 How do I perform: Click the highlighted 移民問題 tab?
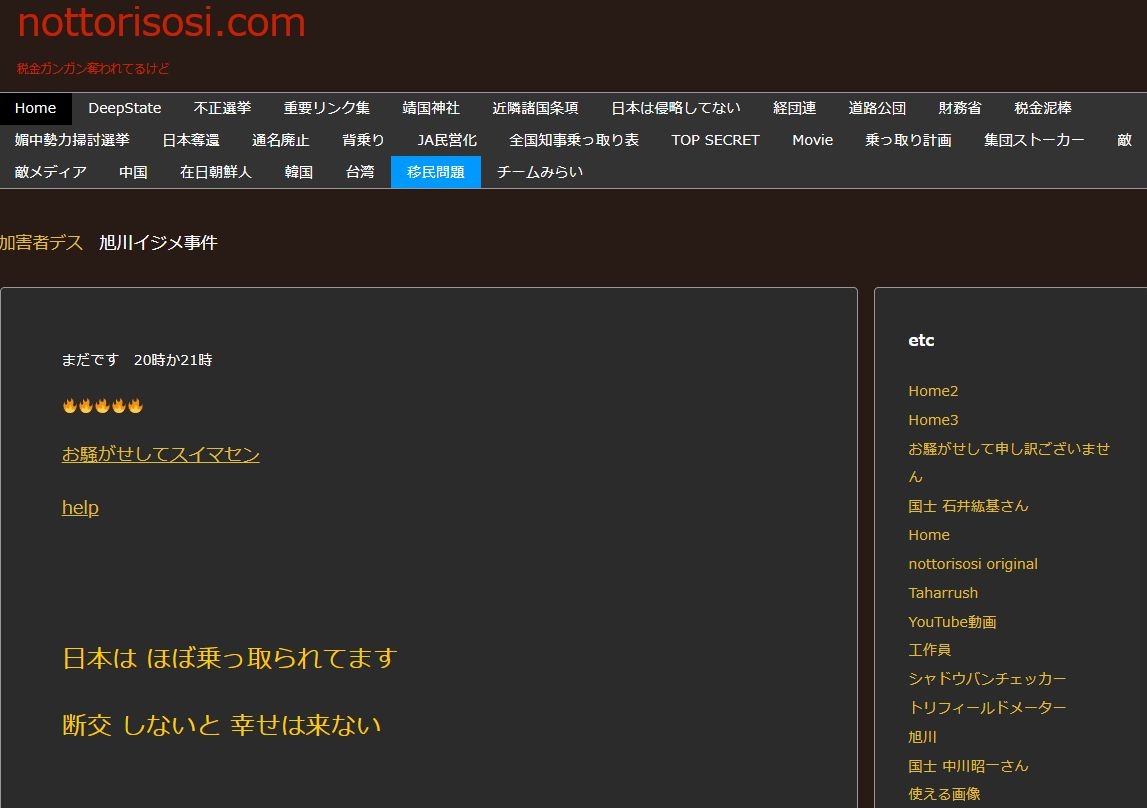tap(435, 172)
